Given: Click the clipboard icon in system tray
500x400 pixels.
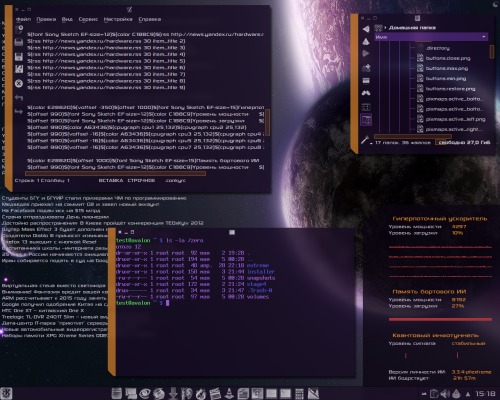Looking at the screenshot, I should click(434, 394).
